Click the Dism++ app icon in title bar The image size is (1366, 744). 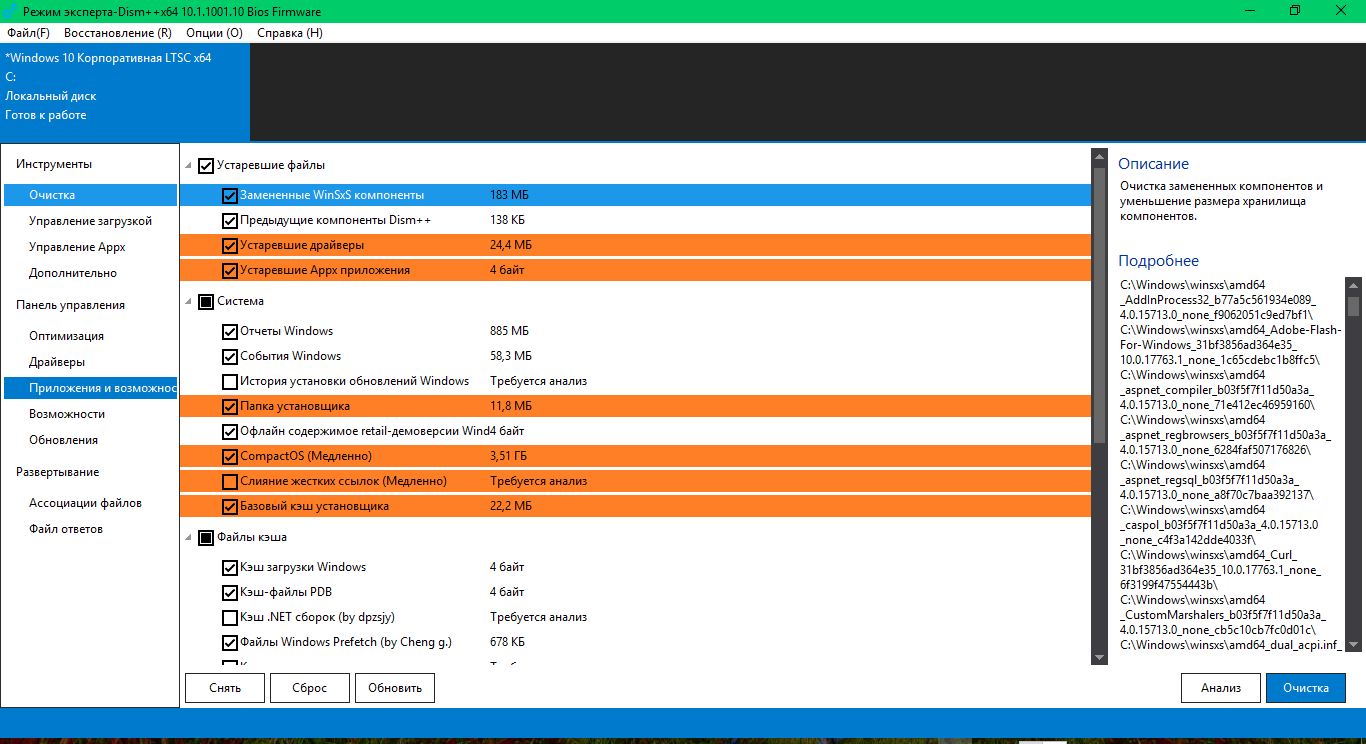tap(11, 11)
